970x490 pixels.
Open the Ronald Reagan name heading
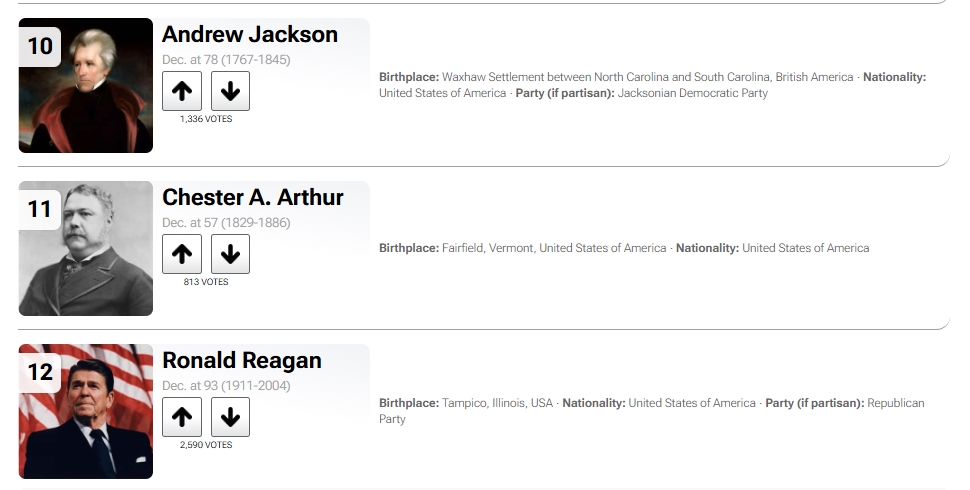(242, 360)
